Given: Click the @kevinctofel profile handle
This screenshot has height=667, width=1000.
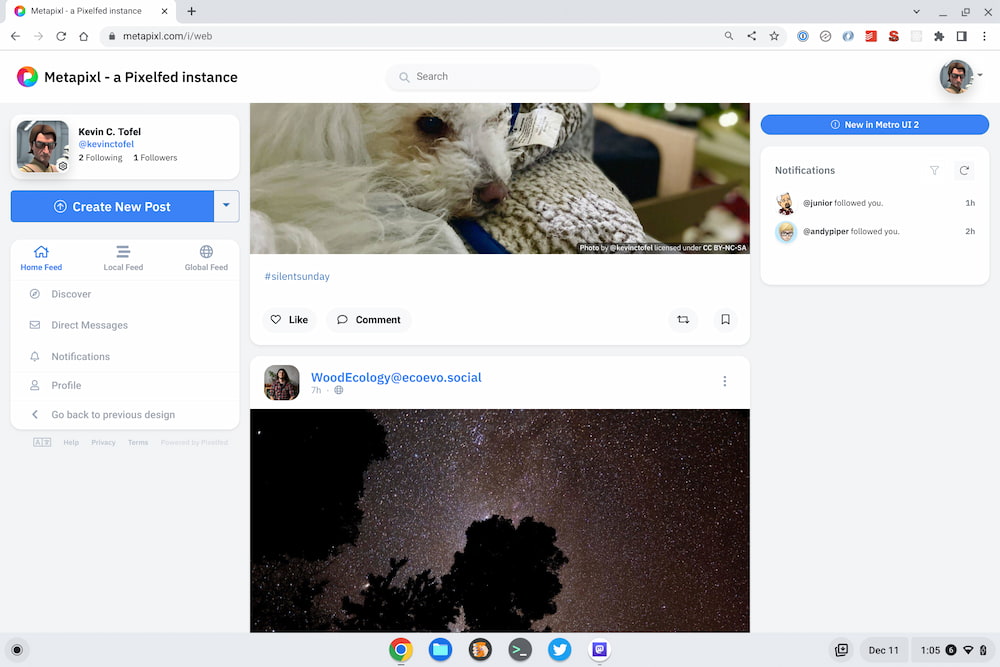Looking at the screenshot, I should (x=106, y=144).
